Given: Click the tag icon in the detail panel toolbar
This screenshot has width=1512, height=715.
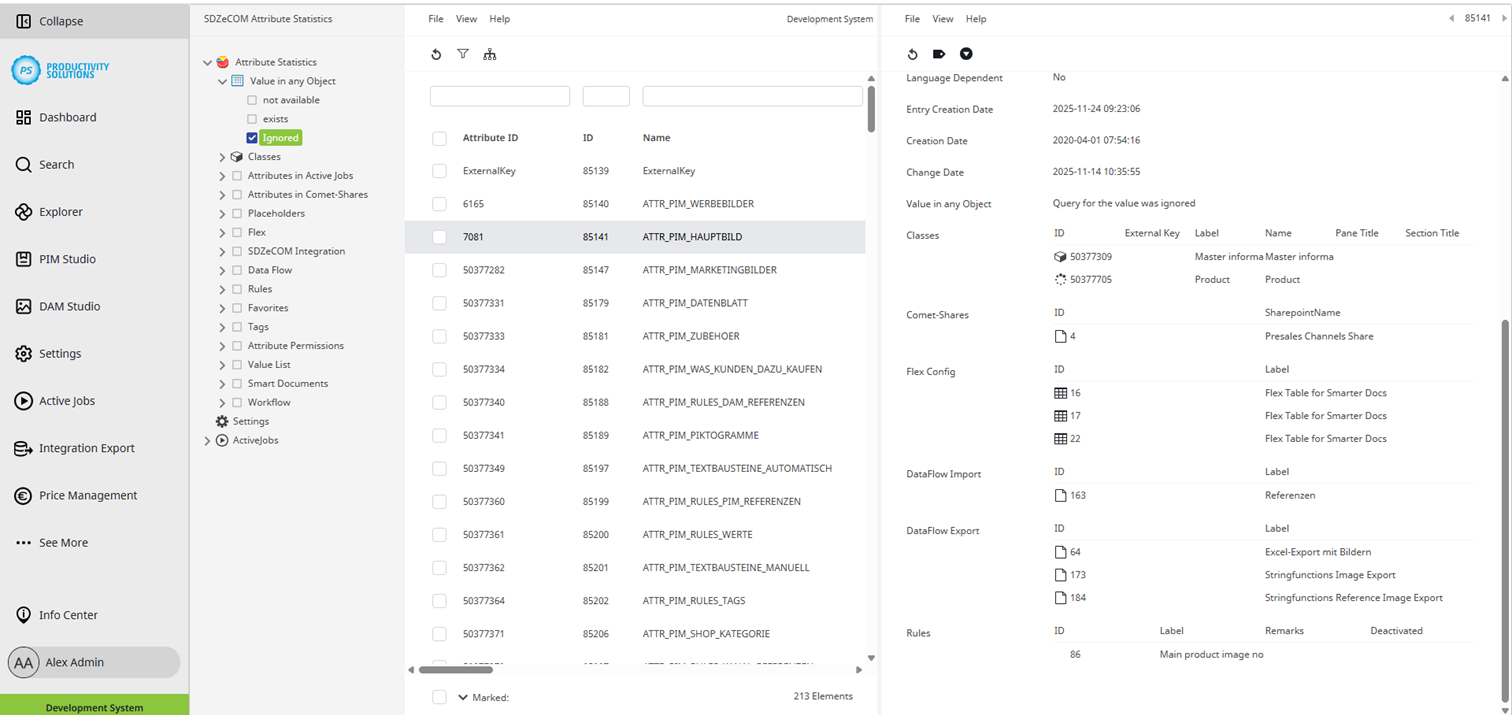Looking at the screenshot, I should pyautogui.click(x=938, y=54).
